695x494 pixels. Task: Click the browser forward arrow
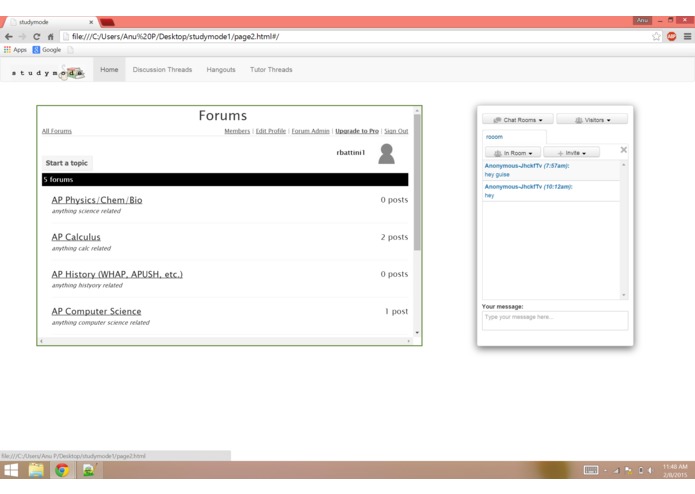[22, 37]
